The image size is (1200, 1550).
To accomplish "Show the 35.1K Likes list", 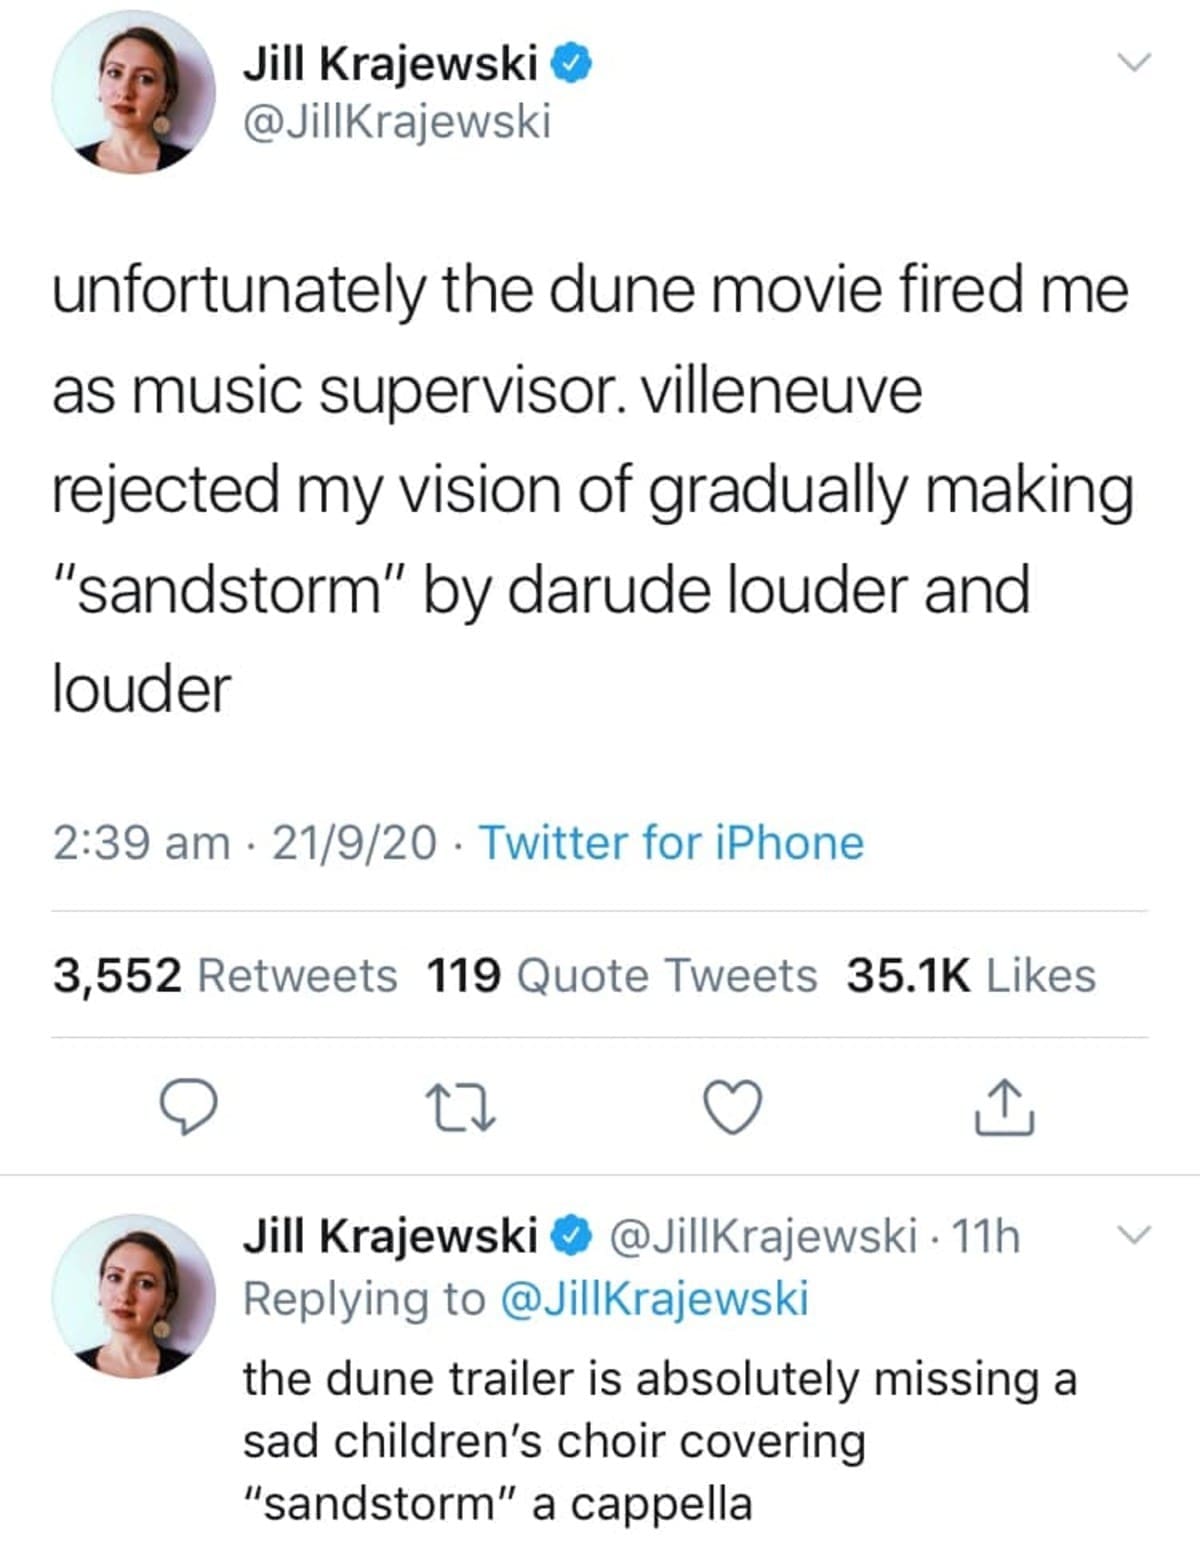I will (971, 975).
